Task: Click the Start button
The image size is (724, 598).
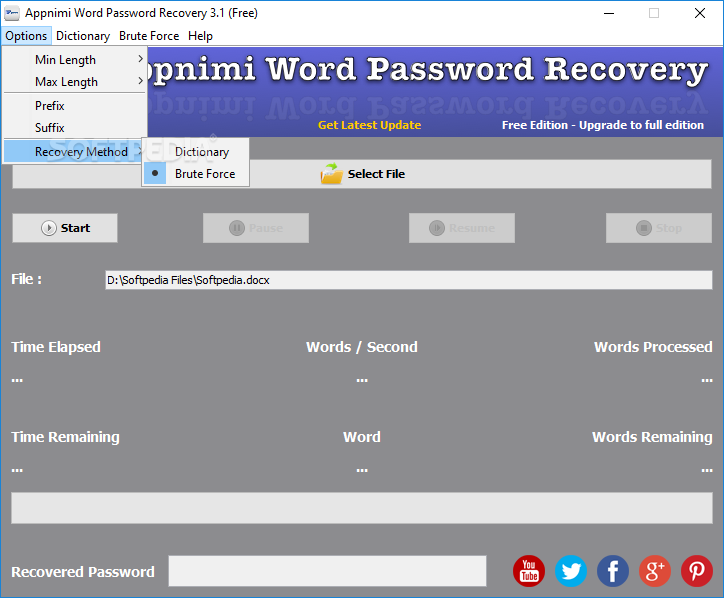Action: pos(65,228)
